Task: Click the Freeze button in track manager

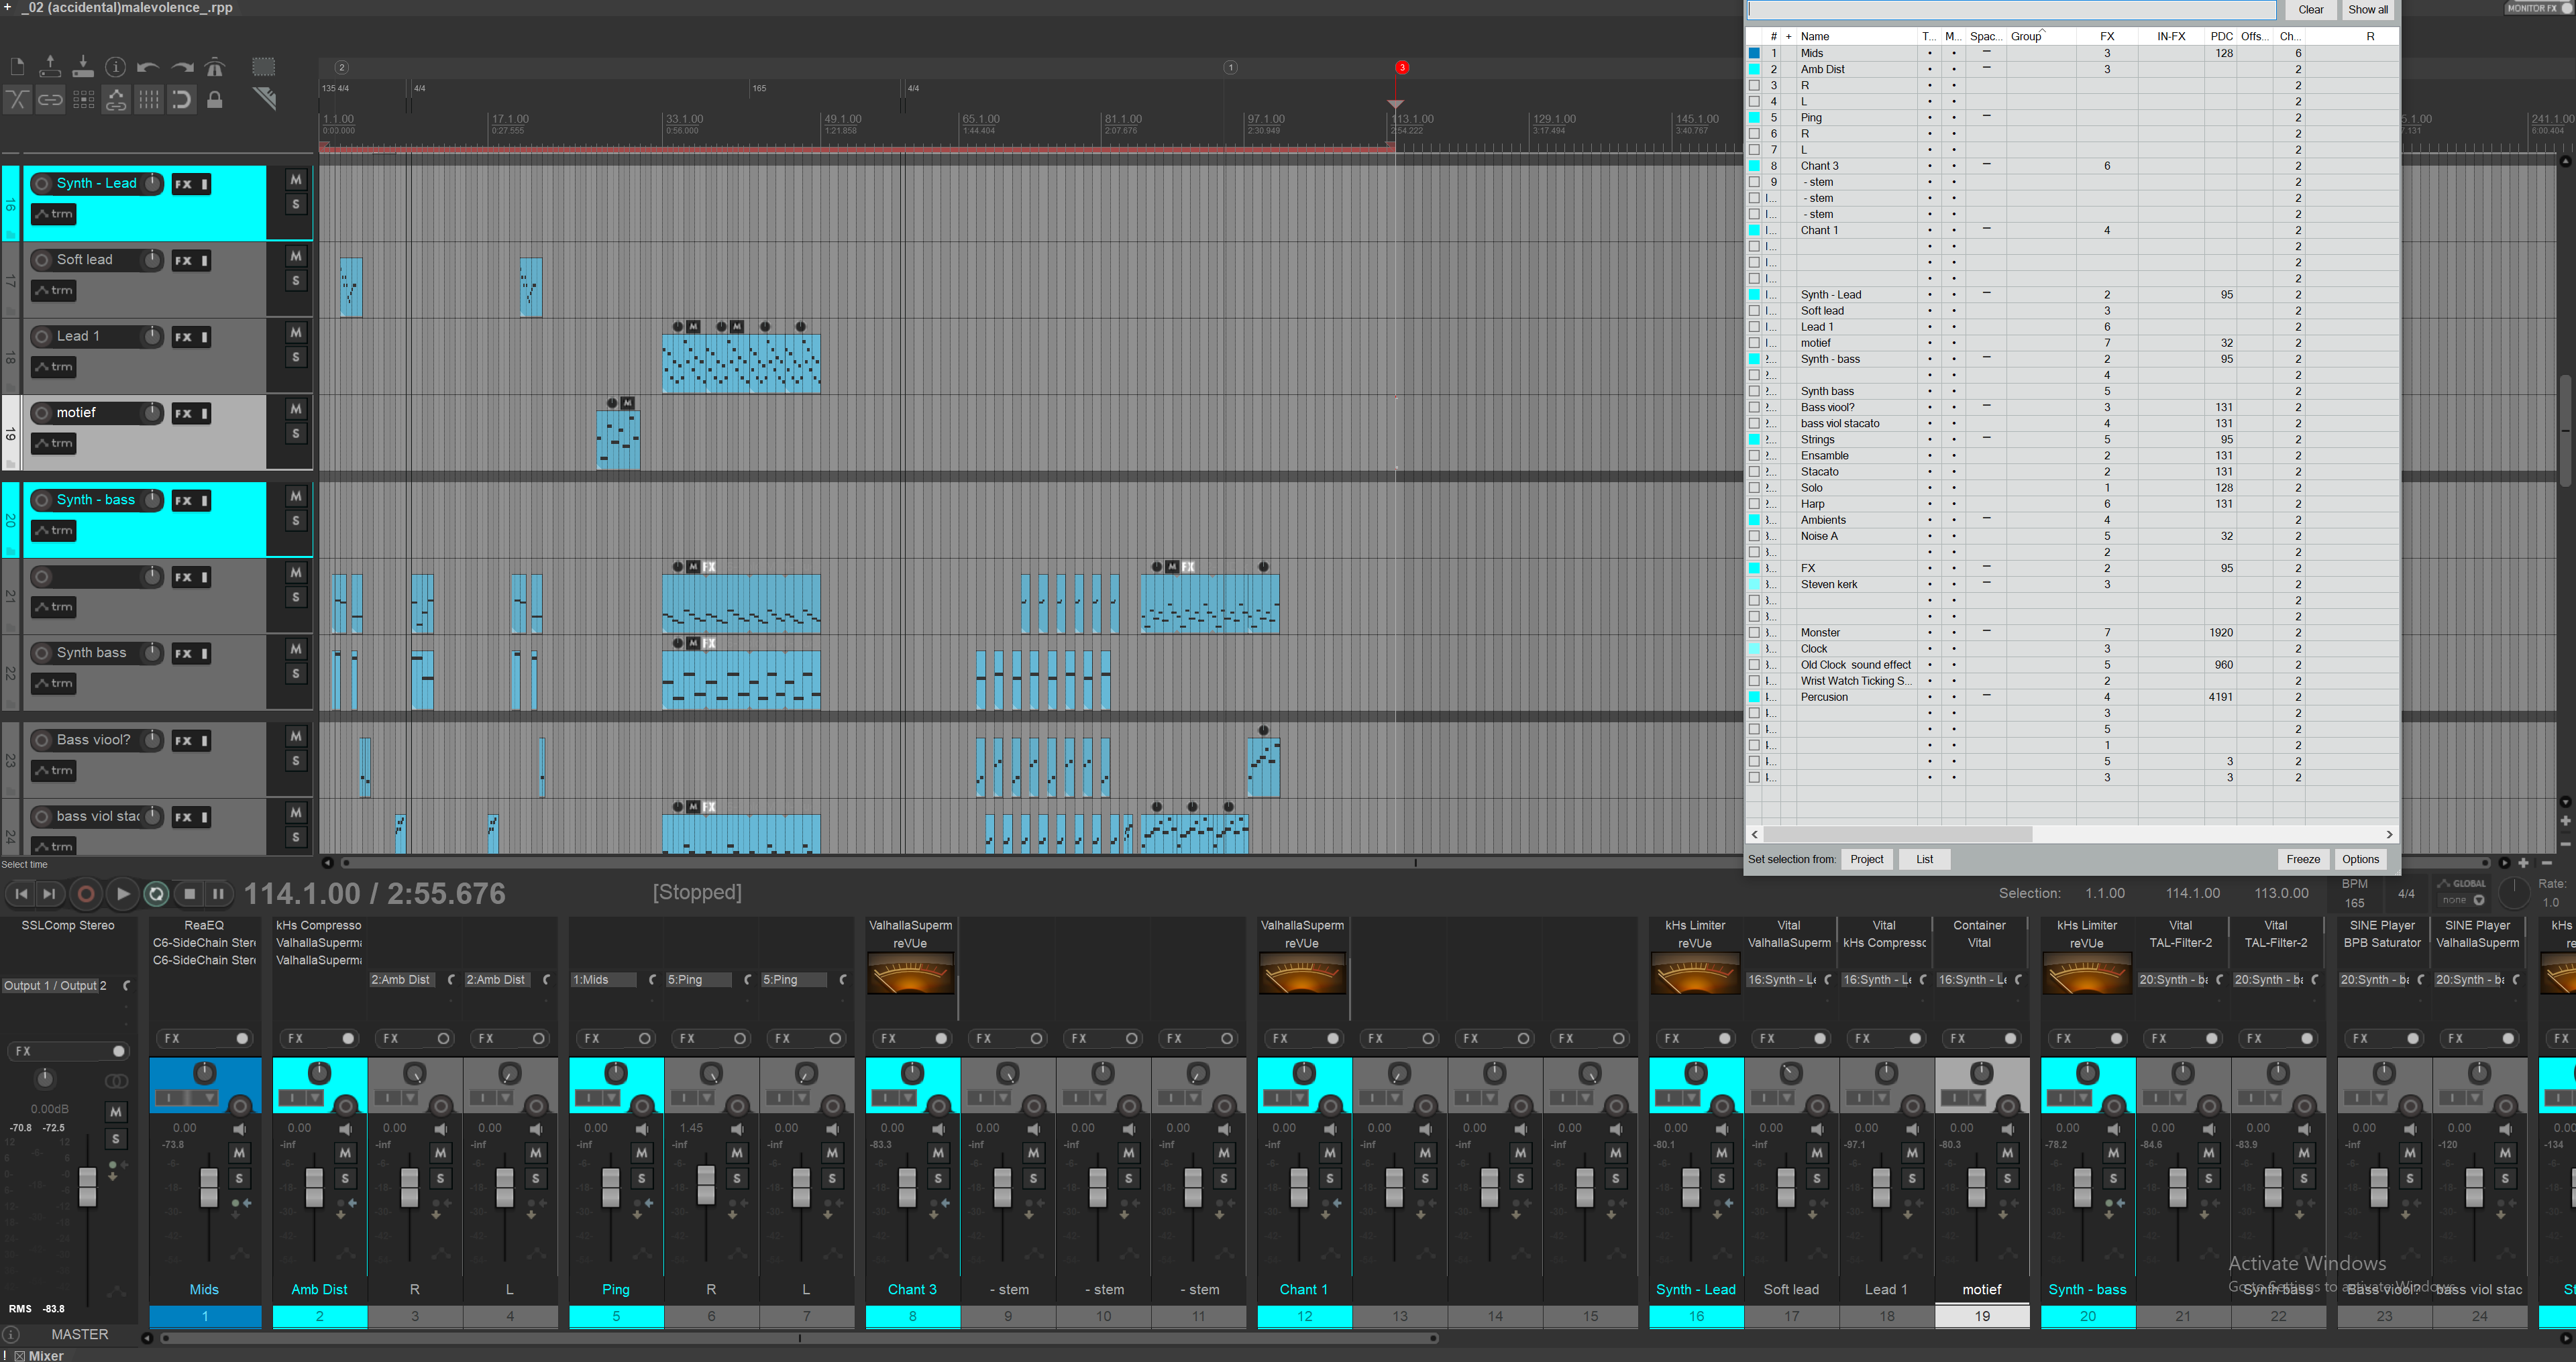Action: pos(2303,859)
